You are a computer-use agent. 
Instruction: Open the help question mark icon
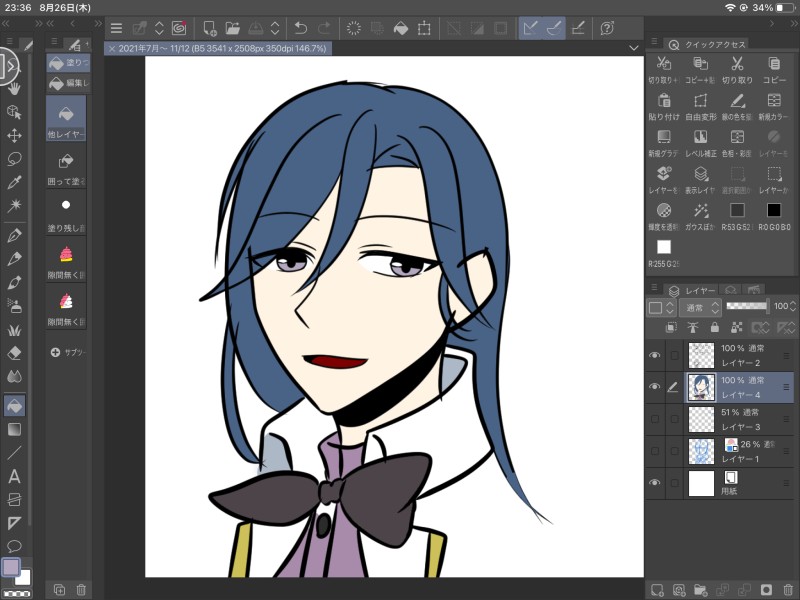click(607, 28)
